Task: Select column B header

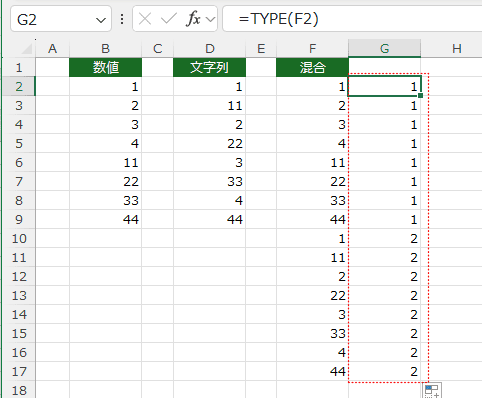Action: coord(105,49)
